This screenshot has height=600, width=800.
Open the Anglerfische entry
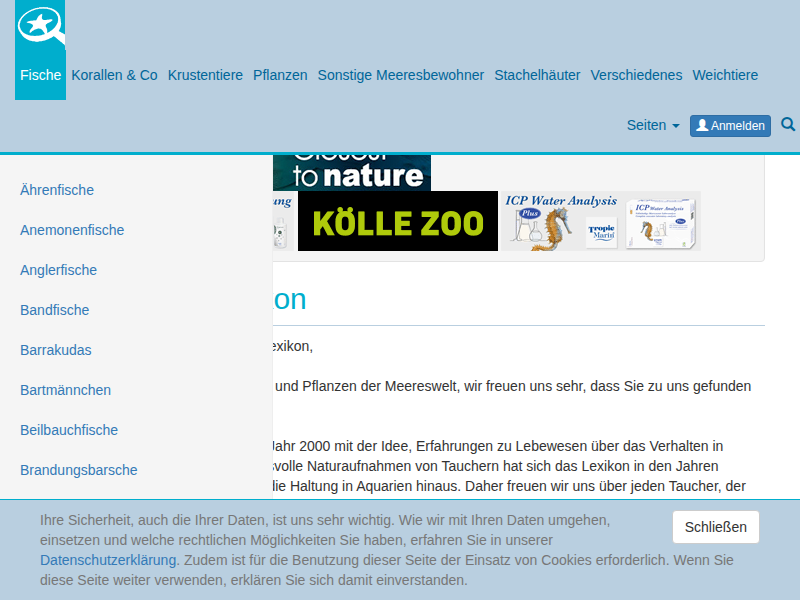[58, 270]
